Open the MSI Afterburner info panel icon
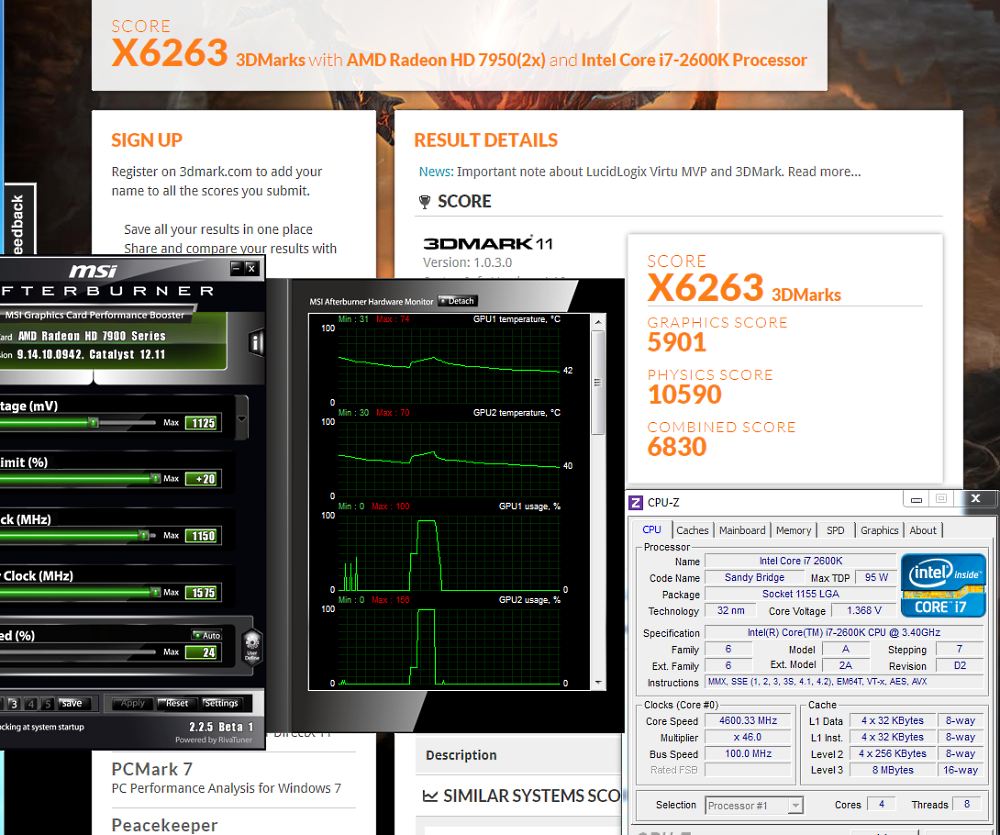1000x835 pixels. tap(256, 343)
